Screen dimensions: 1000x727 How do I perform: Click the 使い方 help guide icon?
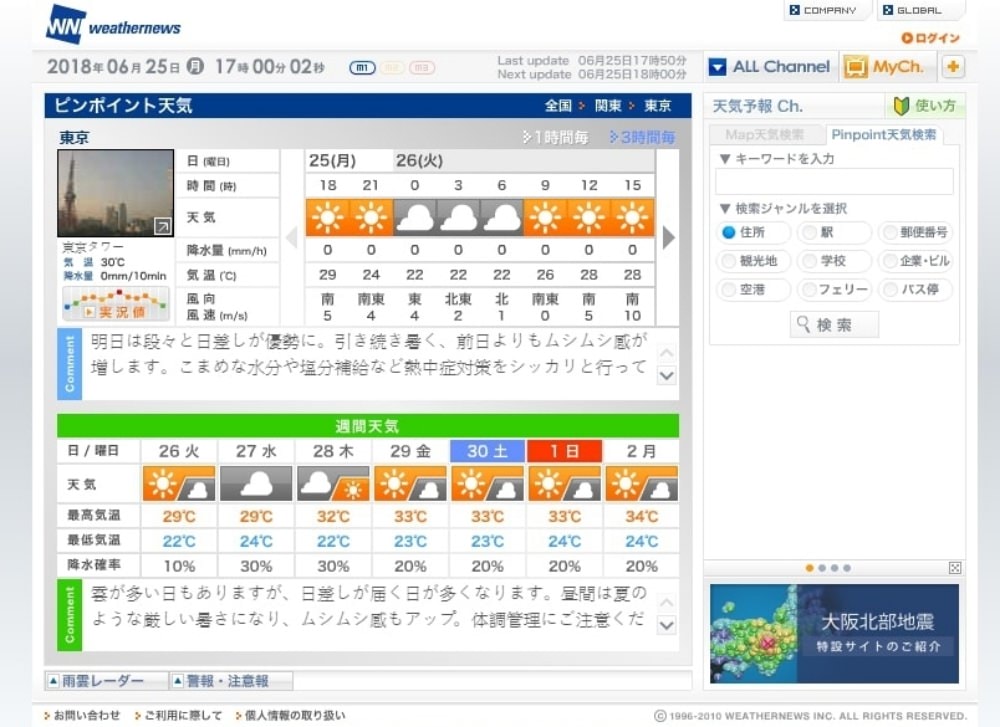point(925,106)
